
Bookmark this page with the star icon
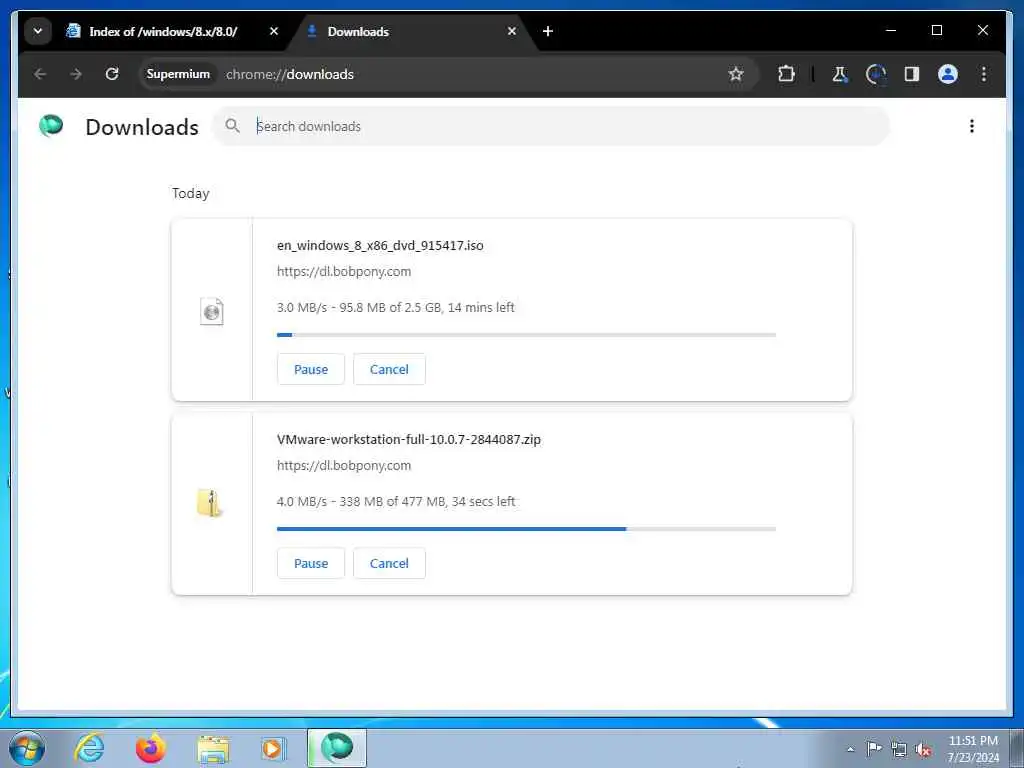click(x=736, y=74)
